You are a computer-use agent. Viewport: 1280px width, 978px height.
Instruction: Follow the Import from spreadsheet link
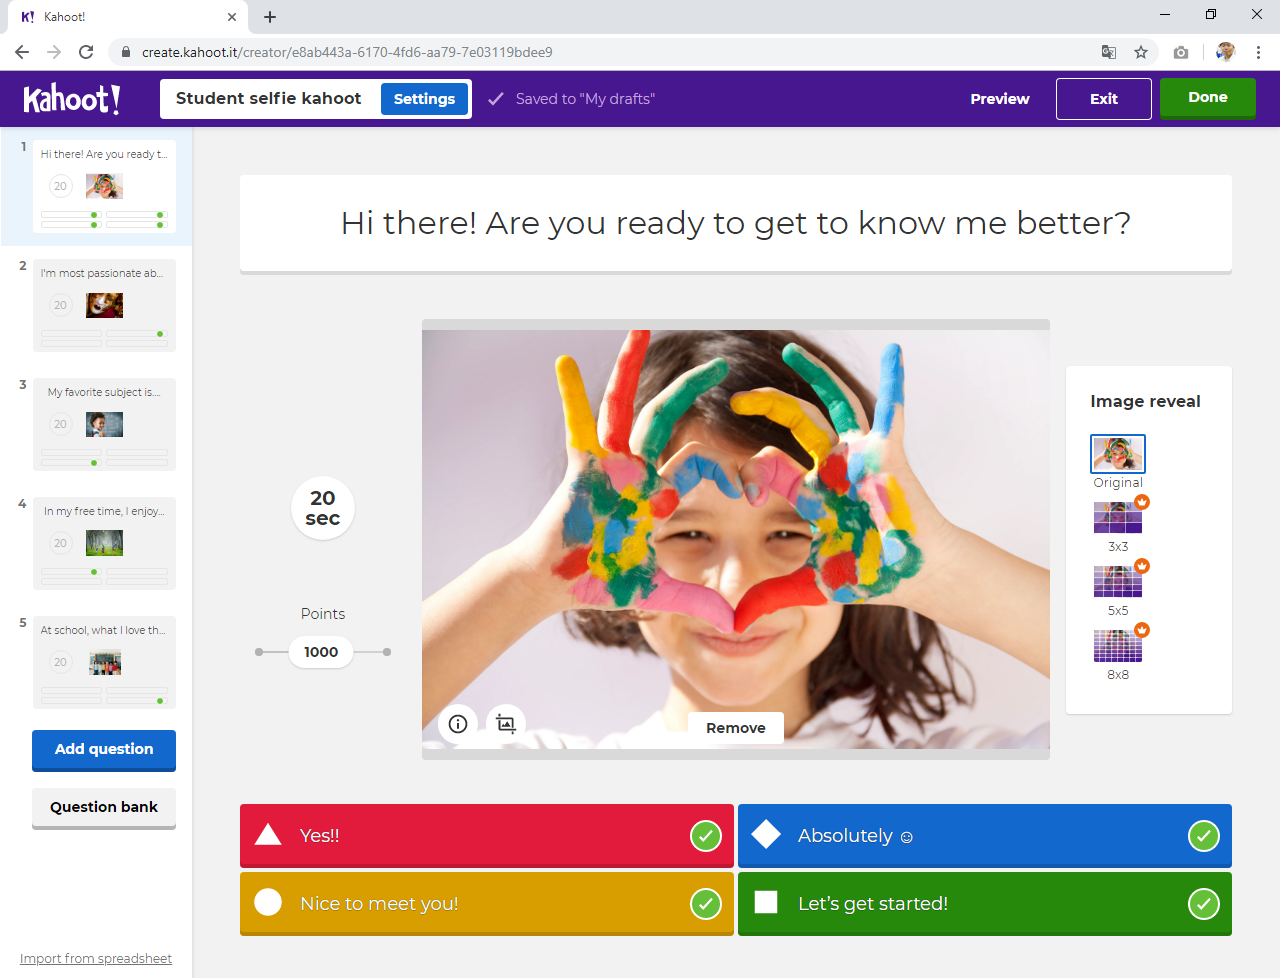(x=96, y=958)
